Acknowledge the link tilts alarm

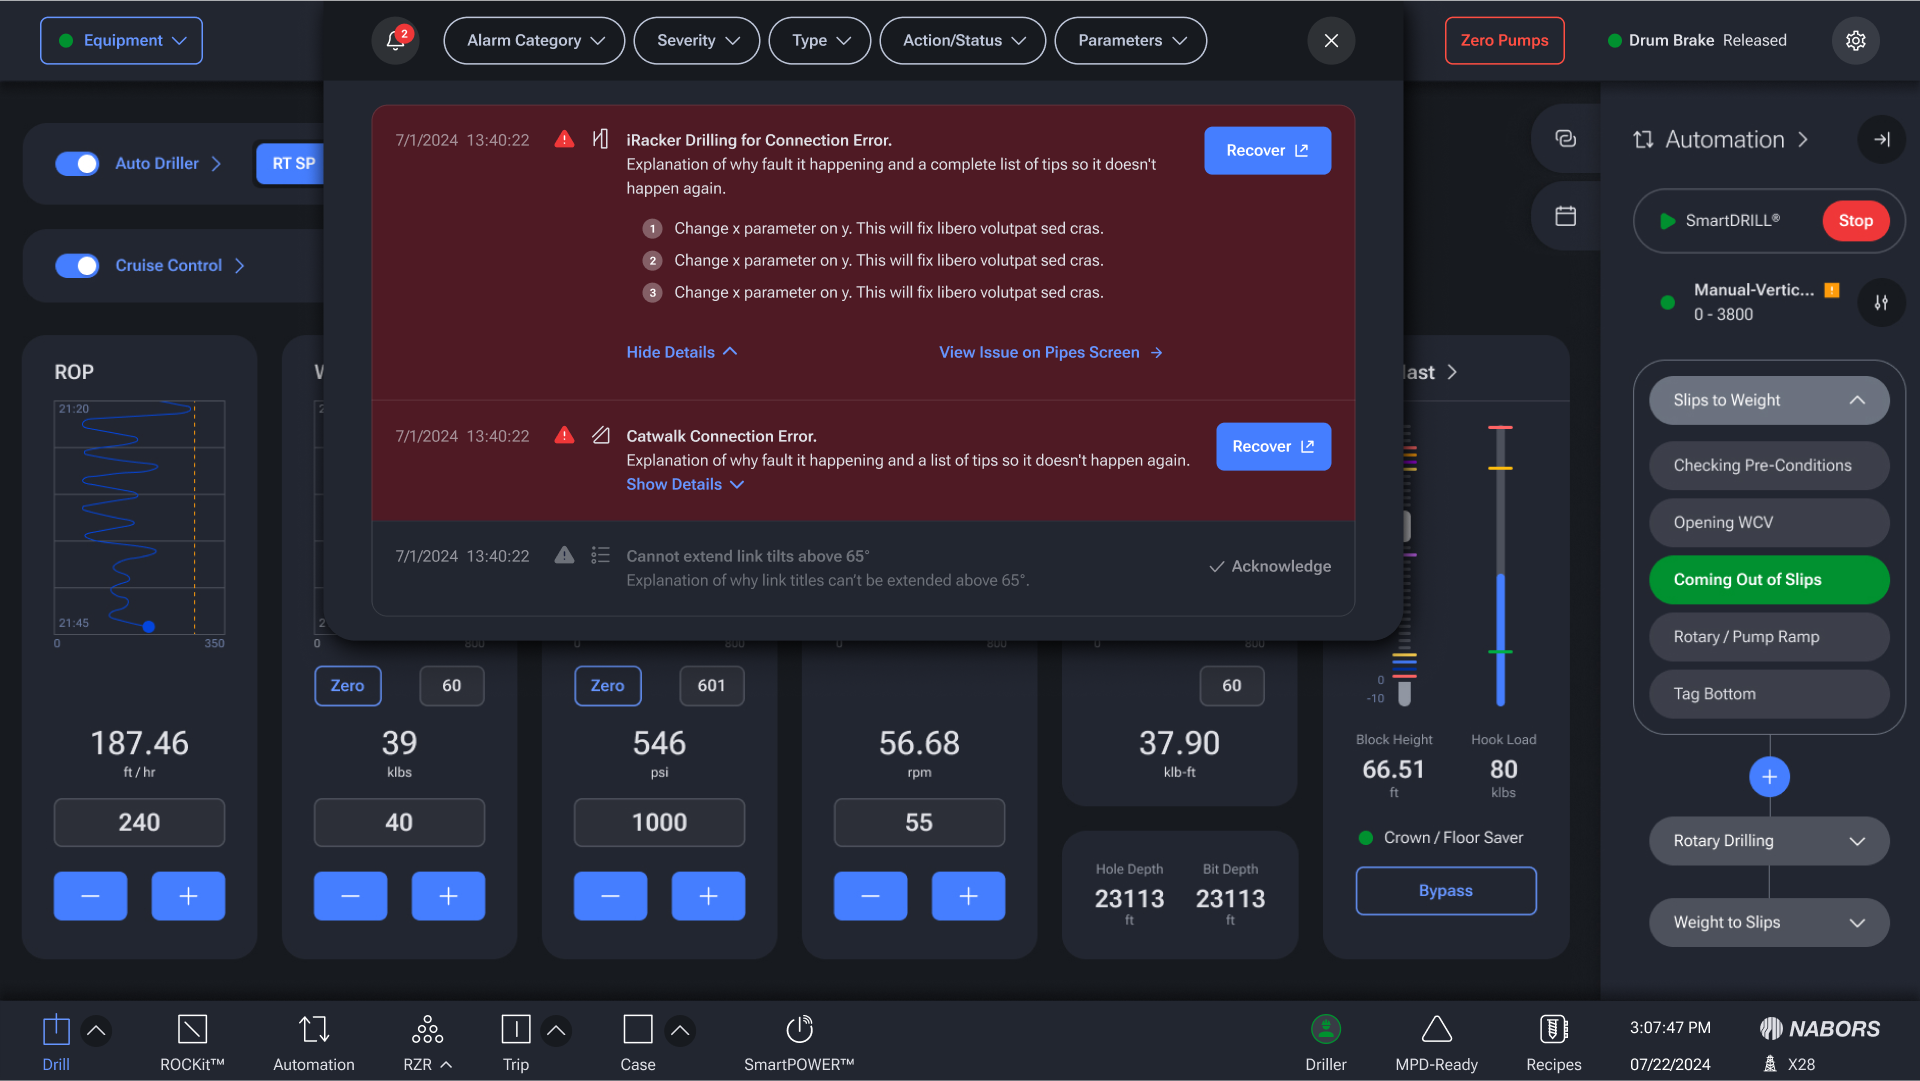pos(1270,566)
